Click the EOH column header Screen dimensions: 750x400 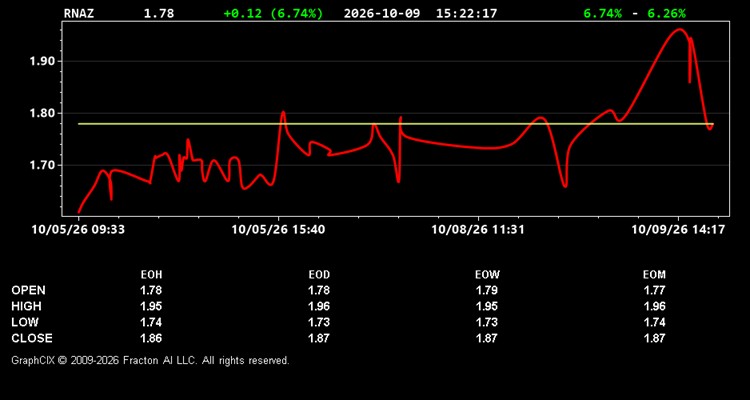(x=151, y=275)
